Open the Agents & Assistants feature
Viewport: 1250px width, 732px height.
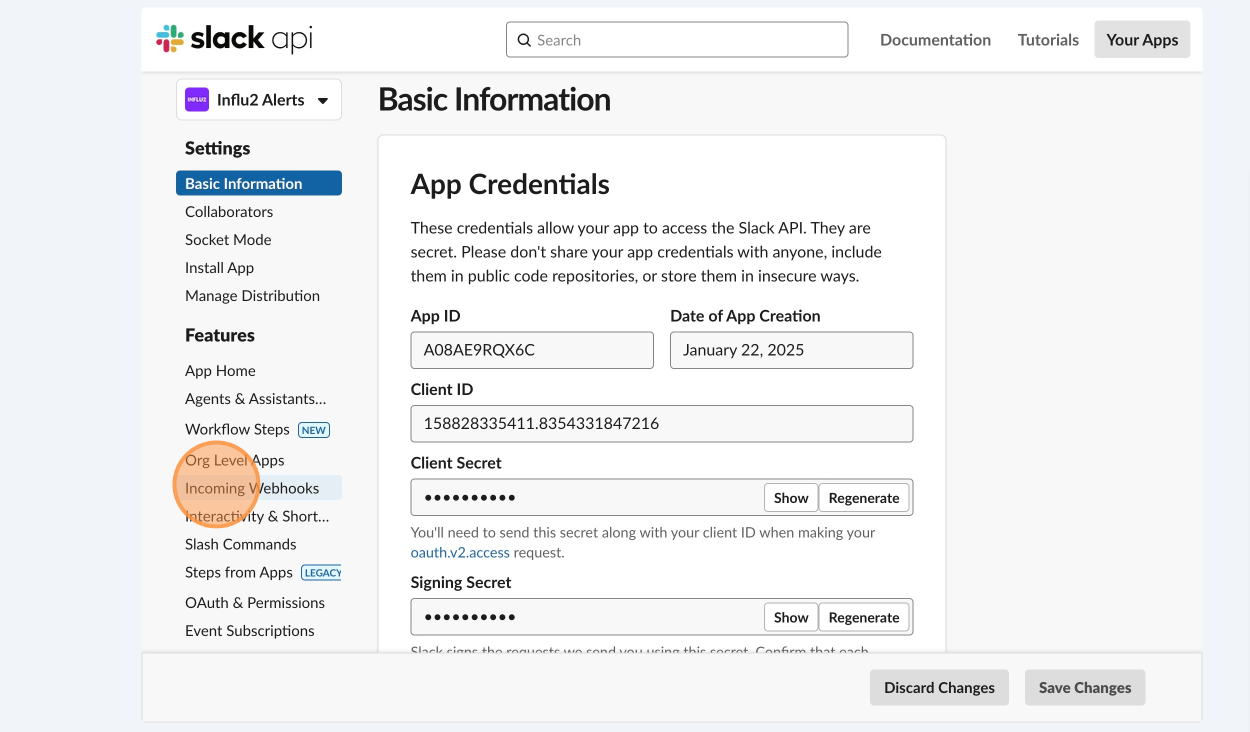[255, 398]
